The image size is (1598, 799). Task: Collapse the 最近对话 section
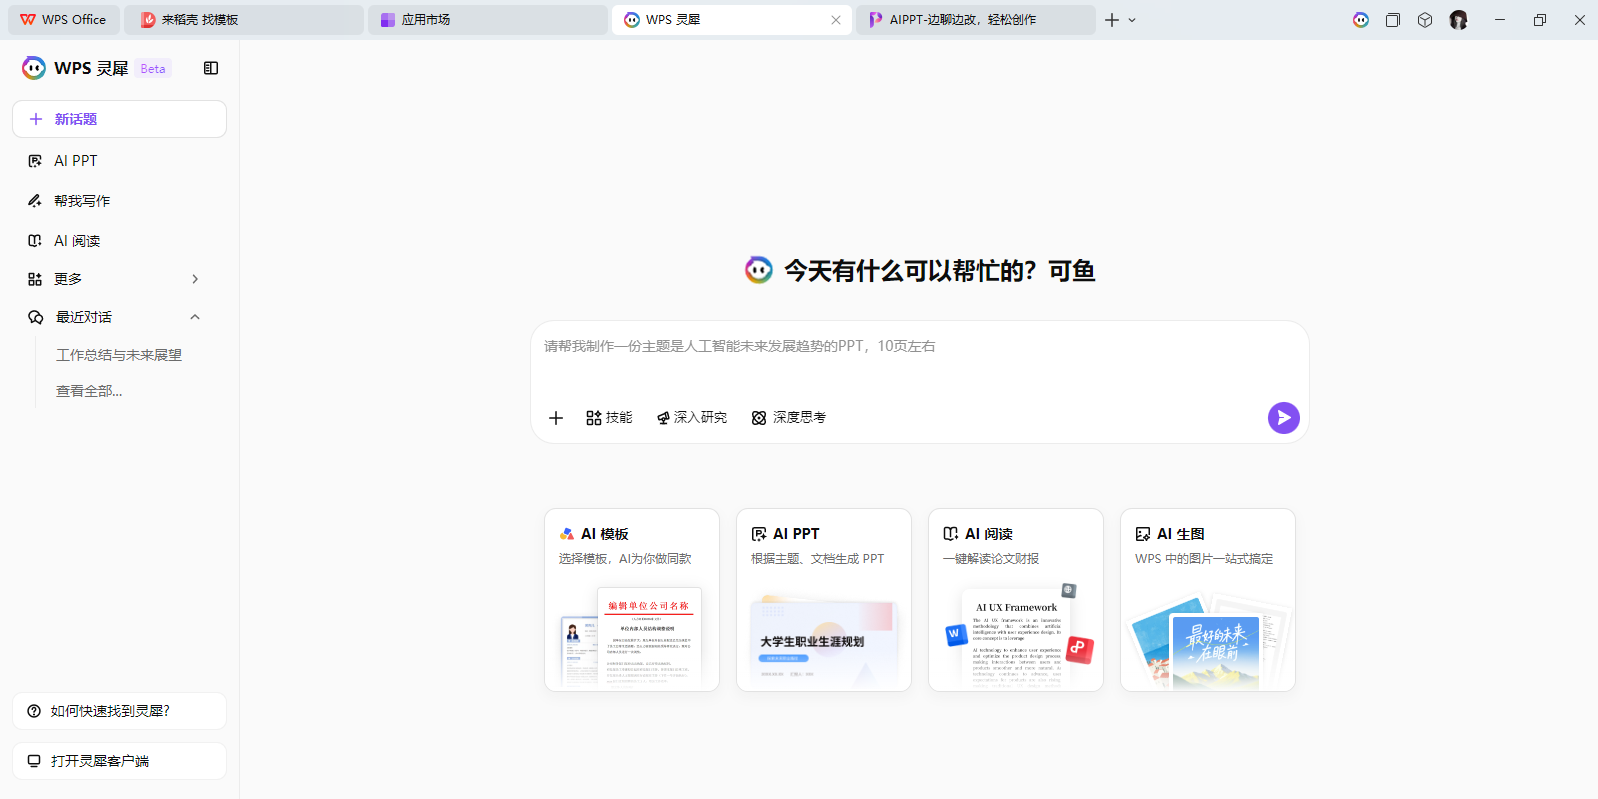tap(195, 317)
